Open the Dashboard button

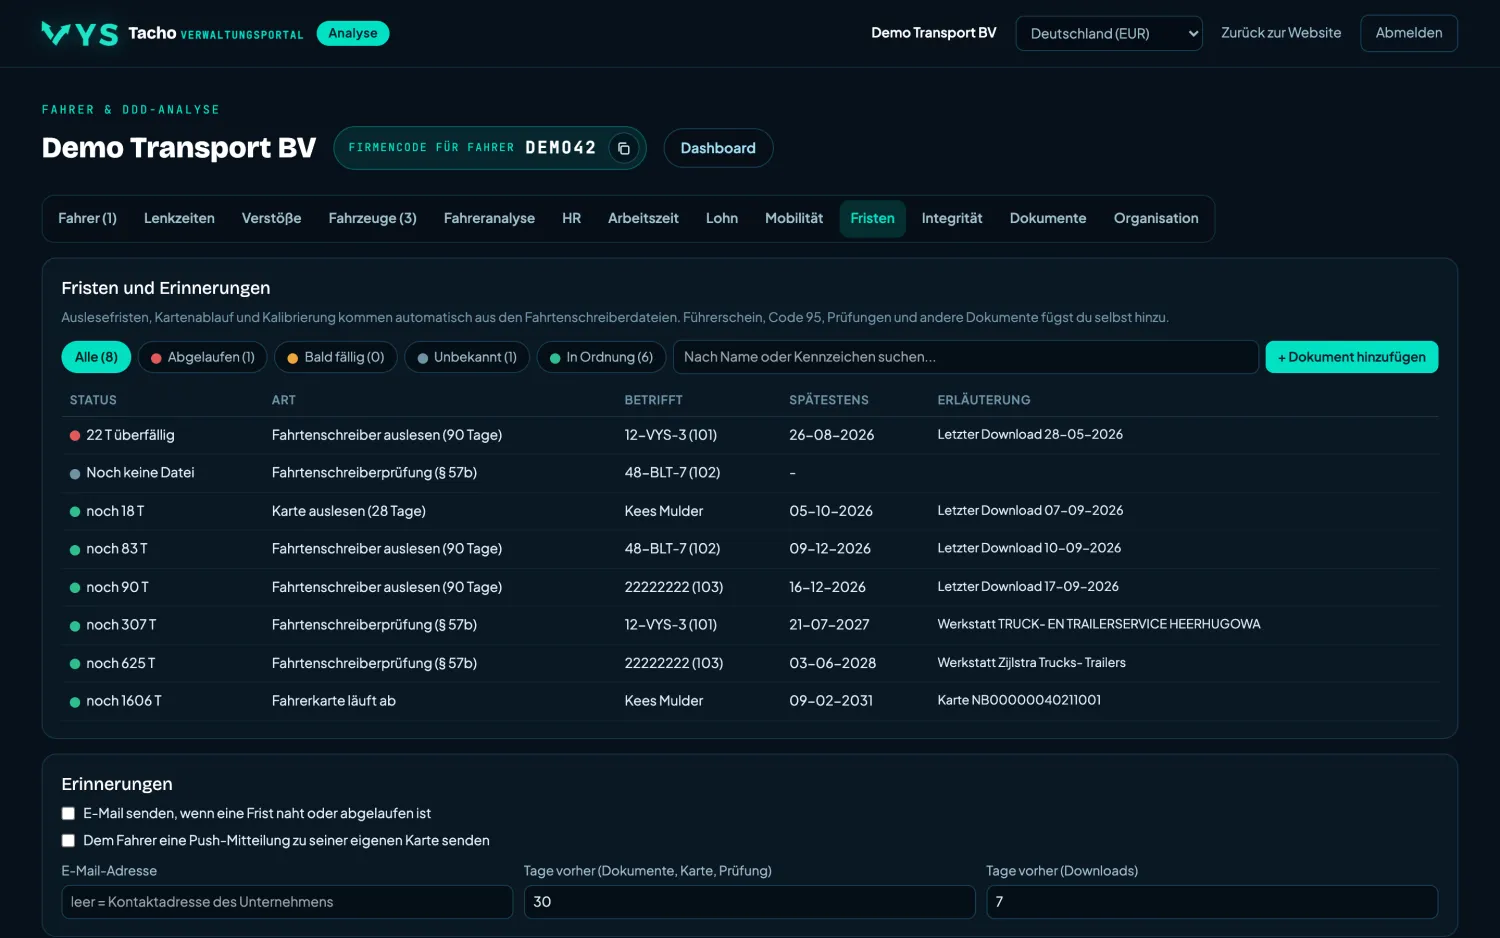[718, 148]
